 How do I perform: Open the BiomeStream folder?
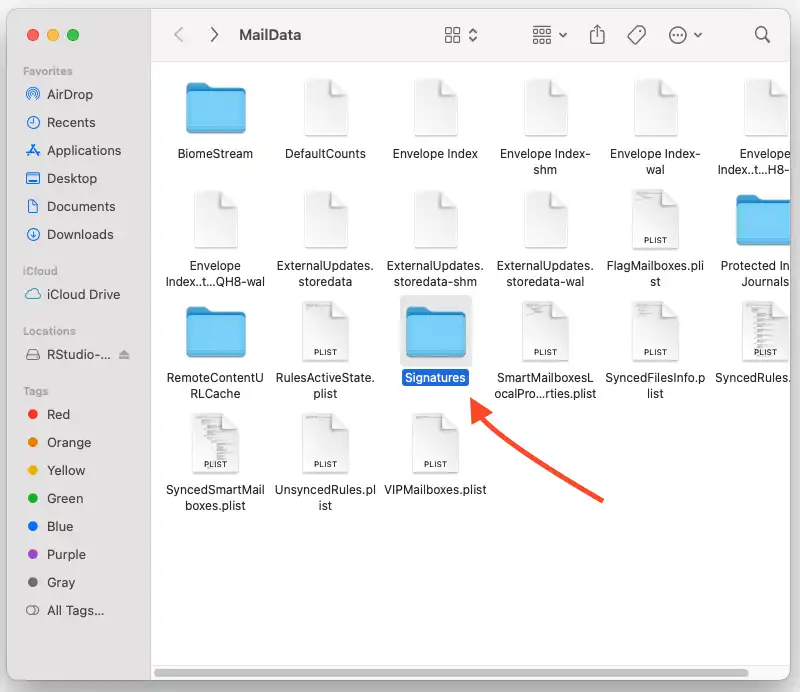(x=215, y=110)
